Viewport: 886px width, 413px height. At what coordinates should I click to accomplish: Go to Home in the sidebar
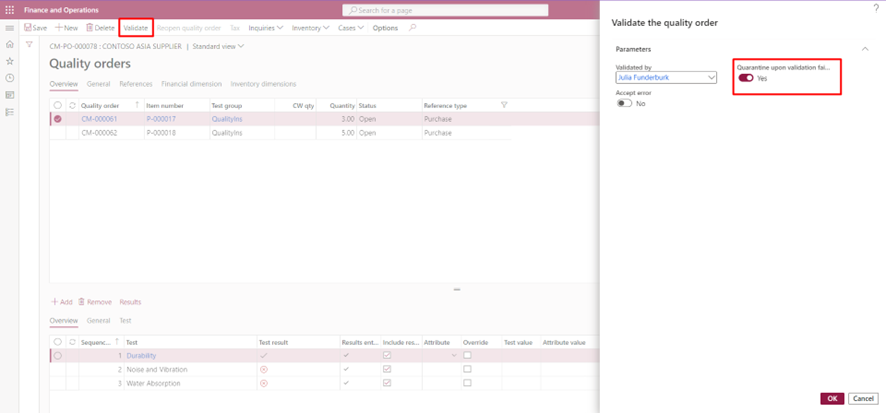(9, 44)
